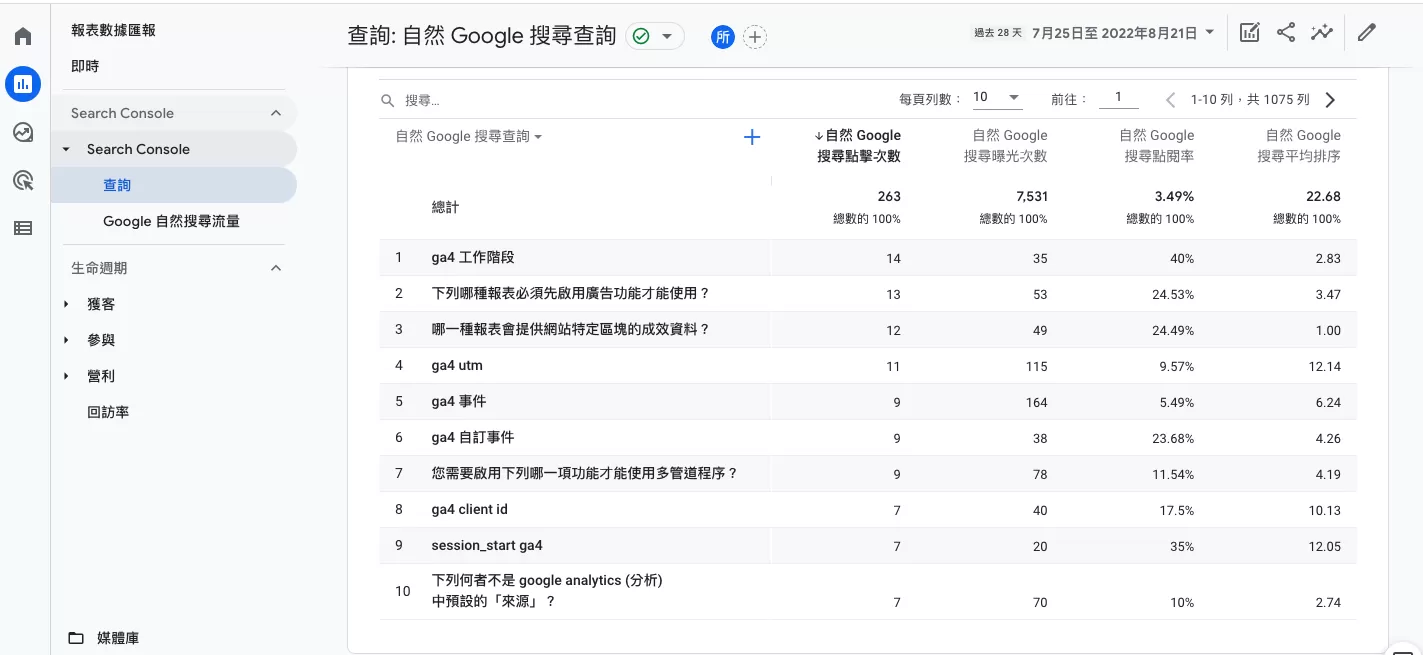Collapse the Search Console section header
This screenshot has width=1423, height=655.
(276, 113)
